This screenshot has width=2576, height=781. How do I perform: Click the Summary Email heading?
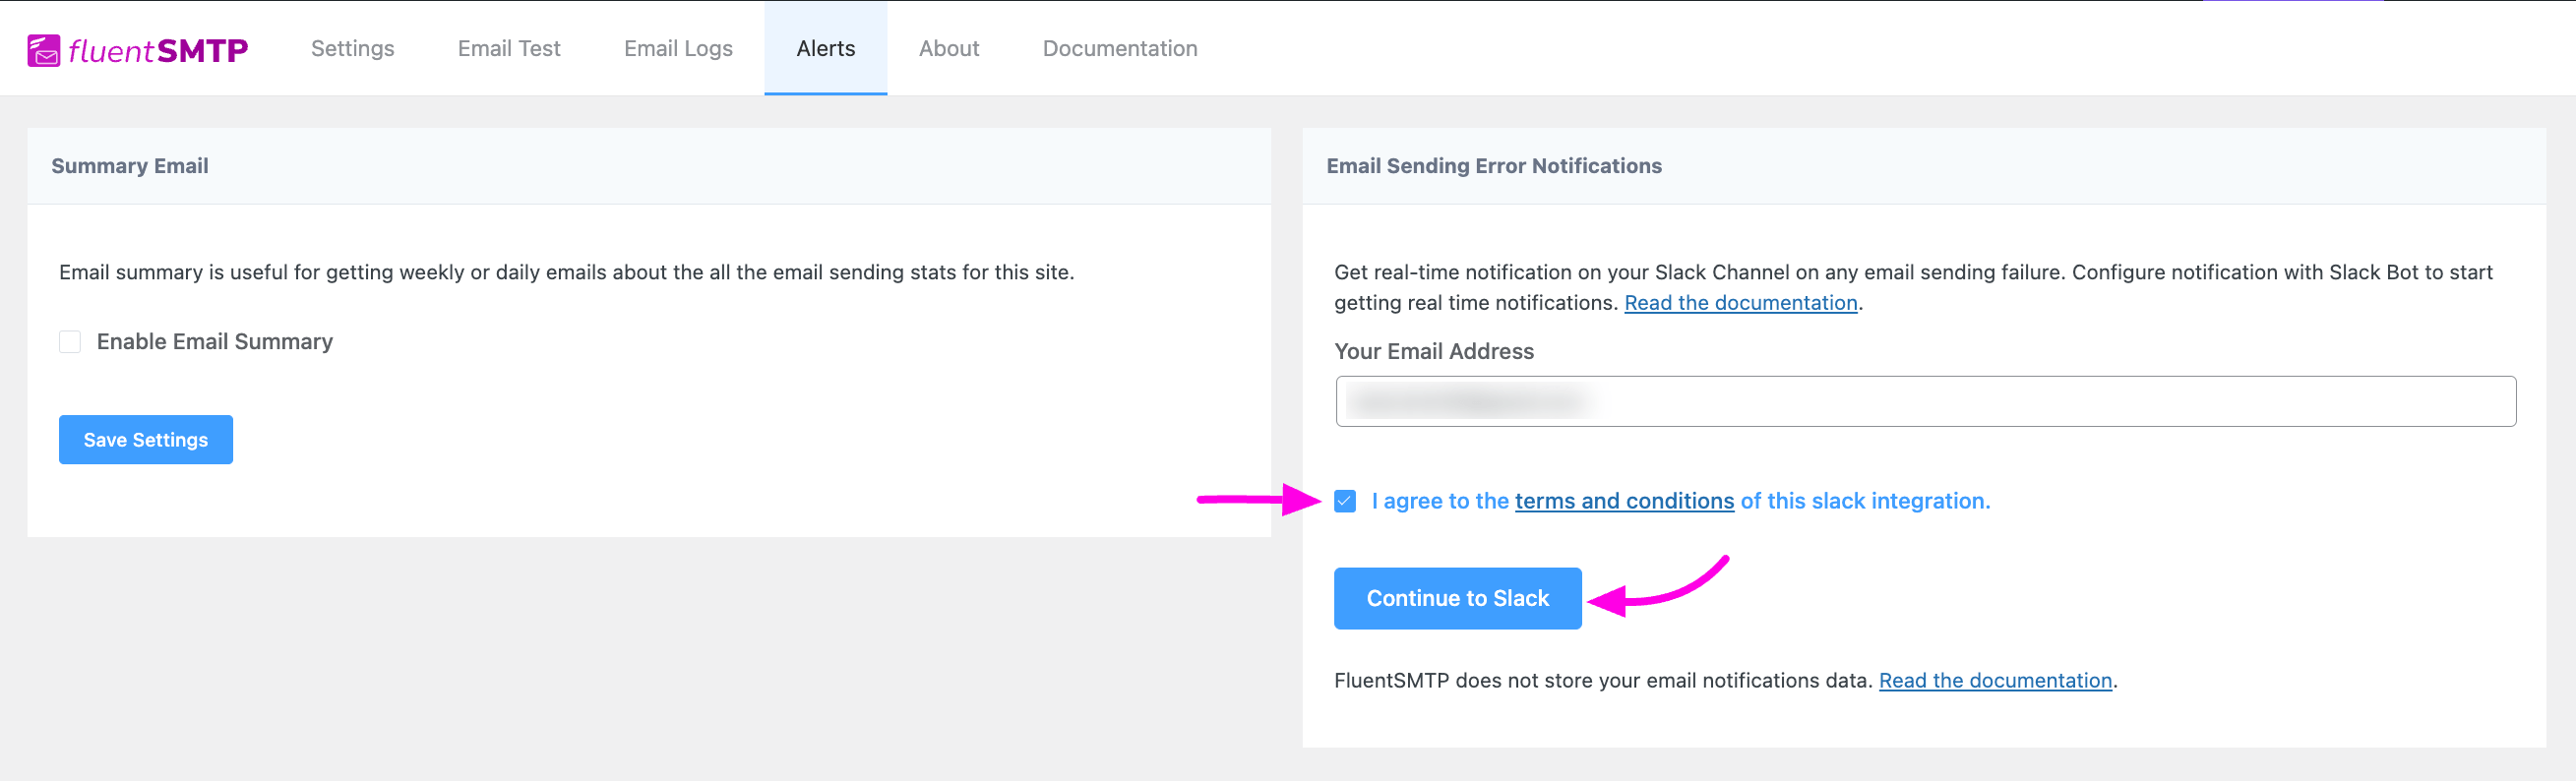click(x=130, y=166)
